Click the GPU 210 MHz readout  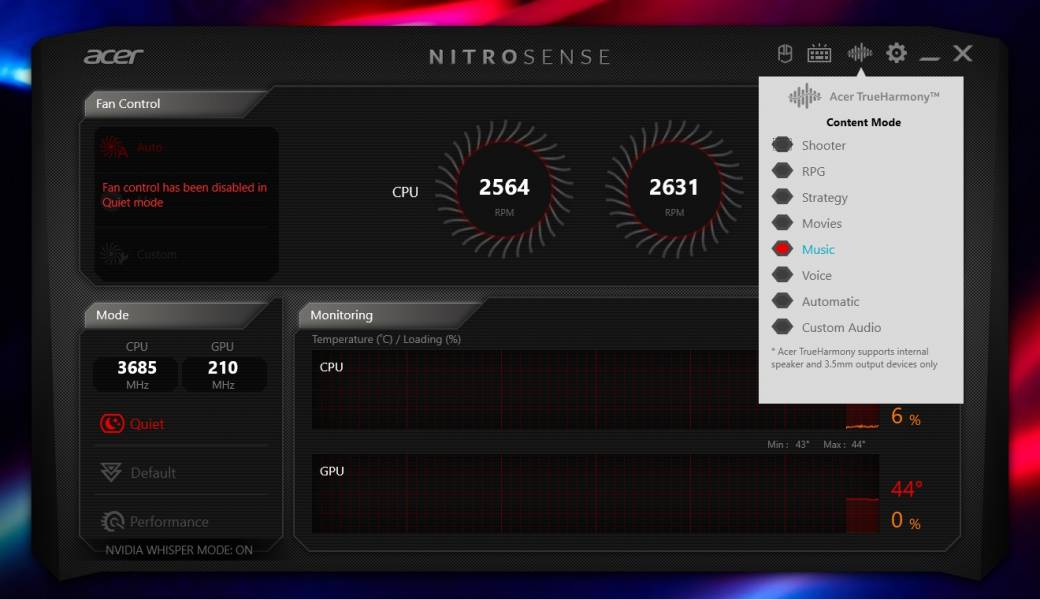point(223,374)
